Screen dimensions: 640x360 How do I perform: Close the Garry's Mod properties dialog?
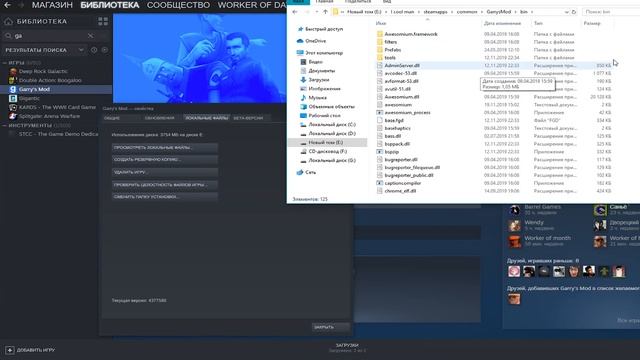coord(331,327)
